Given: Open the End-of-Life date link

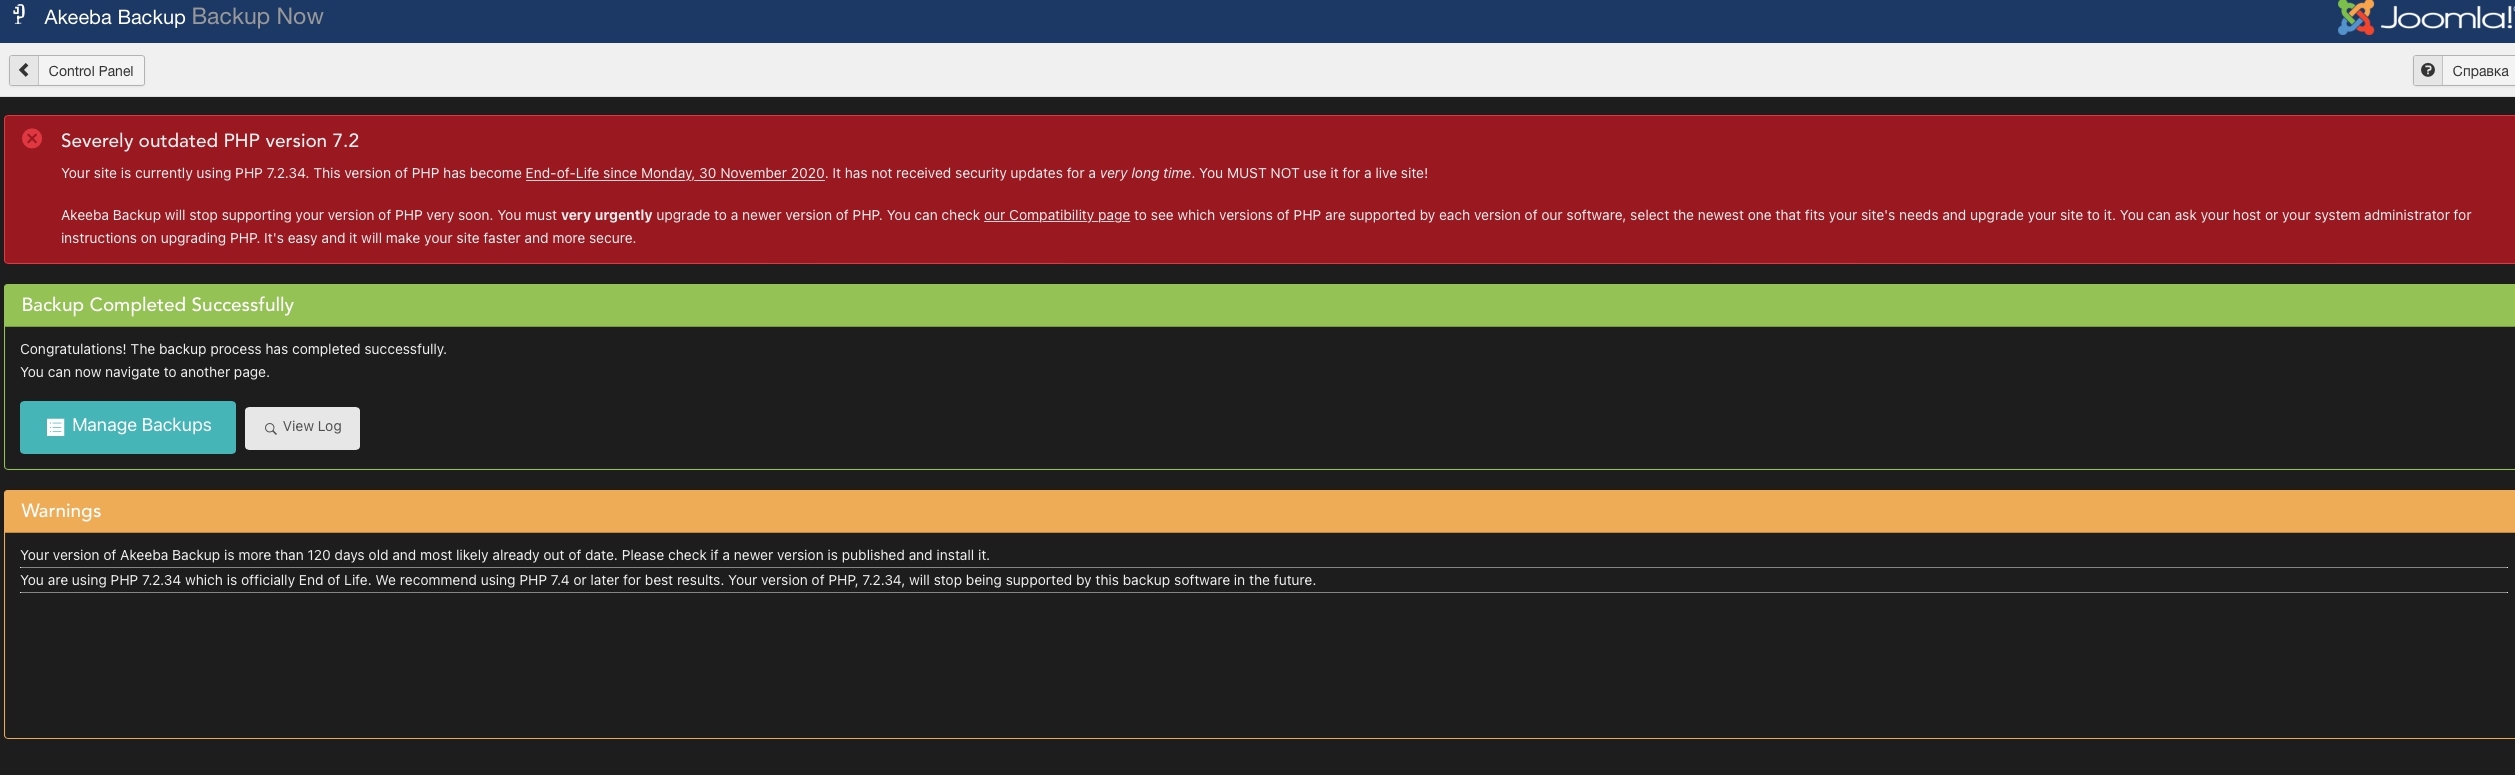Looking at the screenshot, I should click(674, 173).
